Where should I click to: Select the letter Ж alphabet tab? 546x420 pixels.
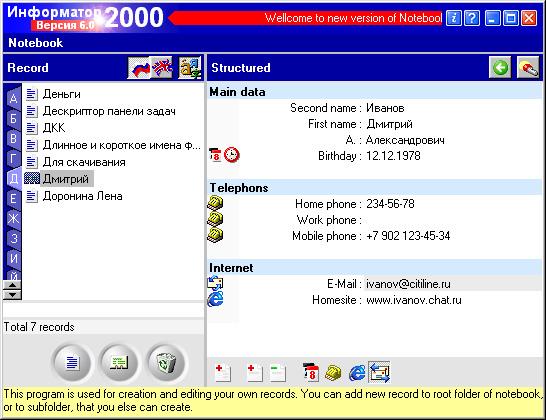[x=13, y=219]
